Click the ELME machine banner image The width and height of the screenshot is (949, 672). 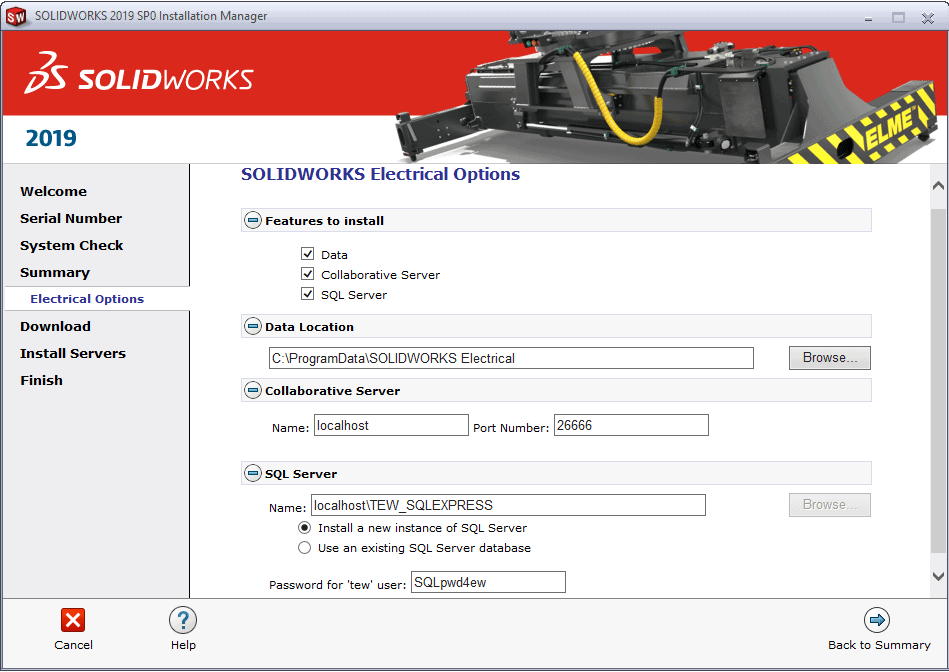665,97
